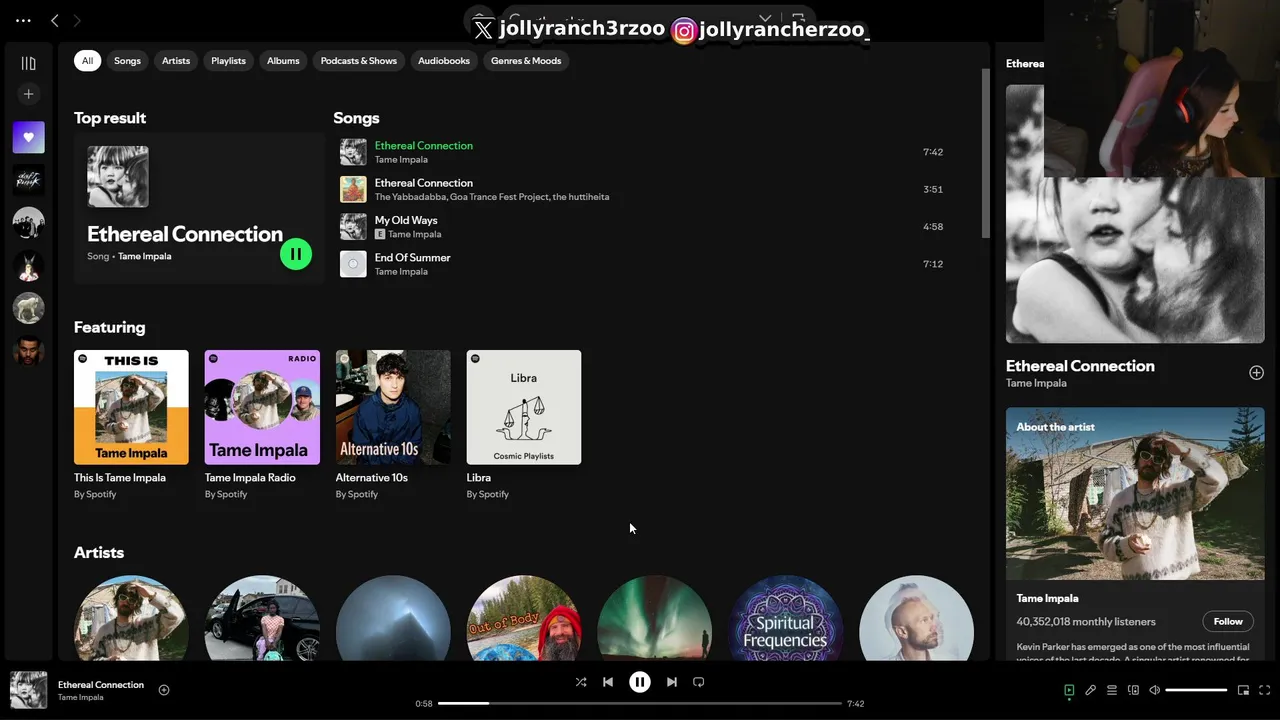Select the All filter chip
Screen dimensions: 1280x720
click(x=87, y=61)
